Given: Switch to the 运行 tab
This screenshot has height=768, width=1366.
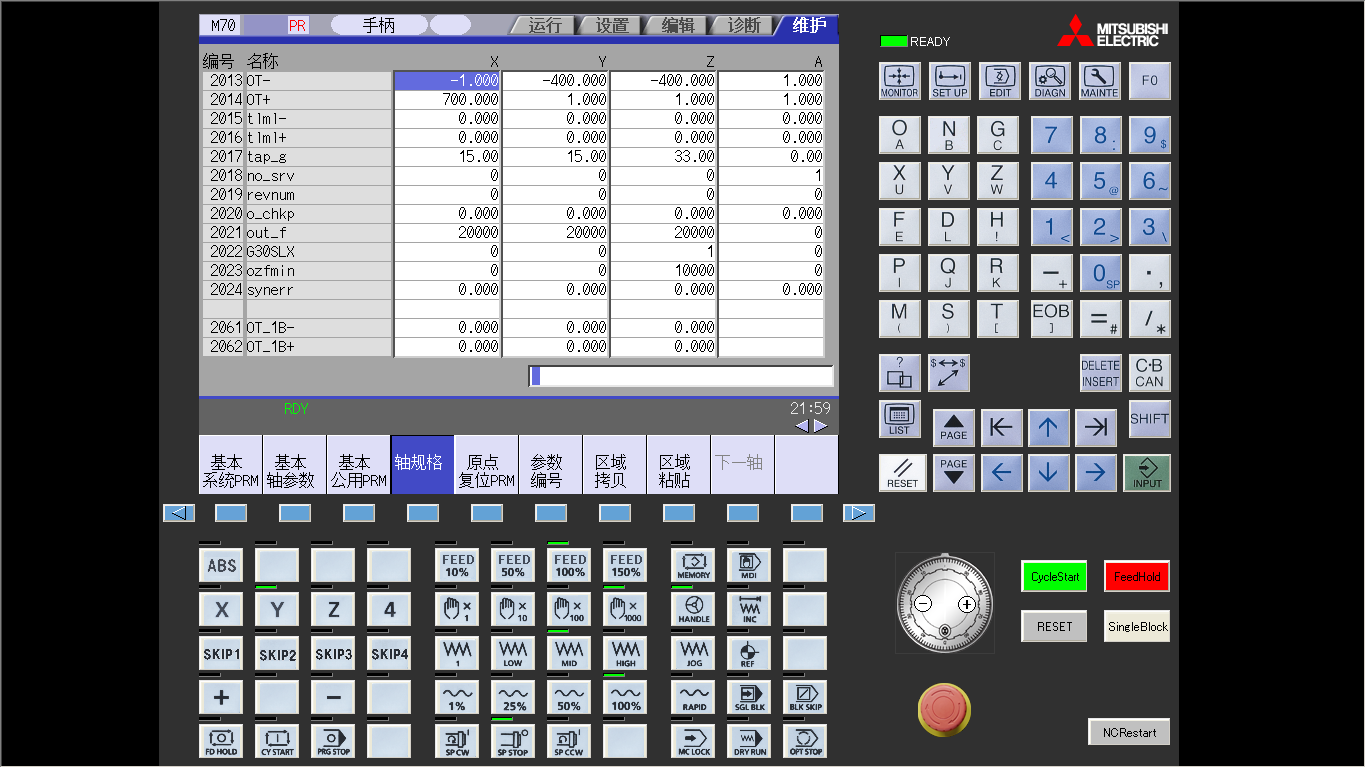Looking at the screenshot, I should click(x=545, y=25).
